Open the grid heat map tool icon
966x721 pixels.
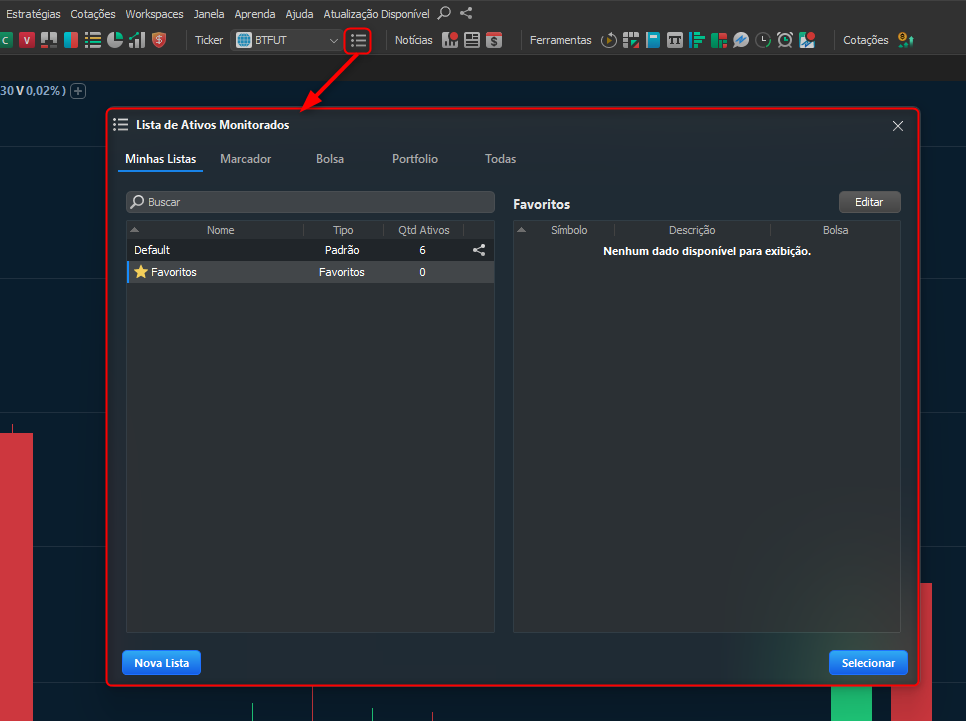(x=631, y=41)
